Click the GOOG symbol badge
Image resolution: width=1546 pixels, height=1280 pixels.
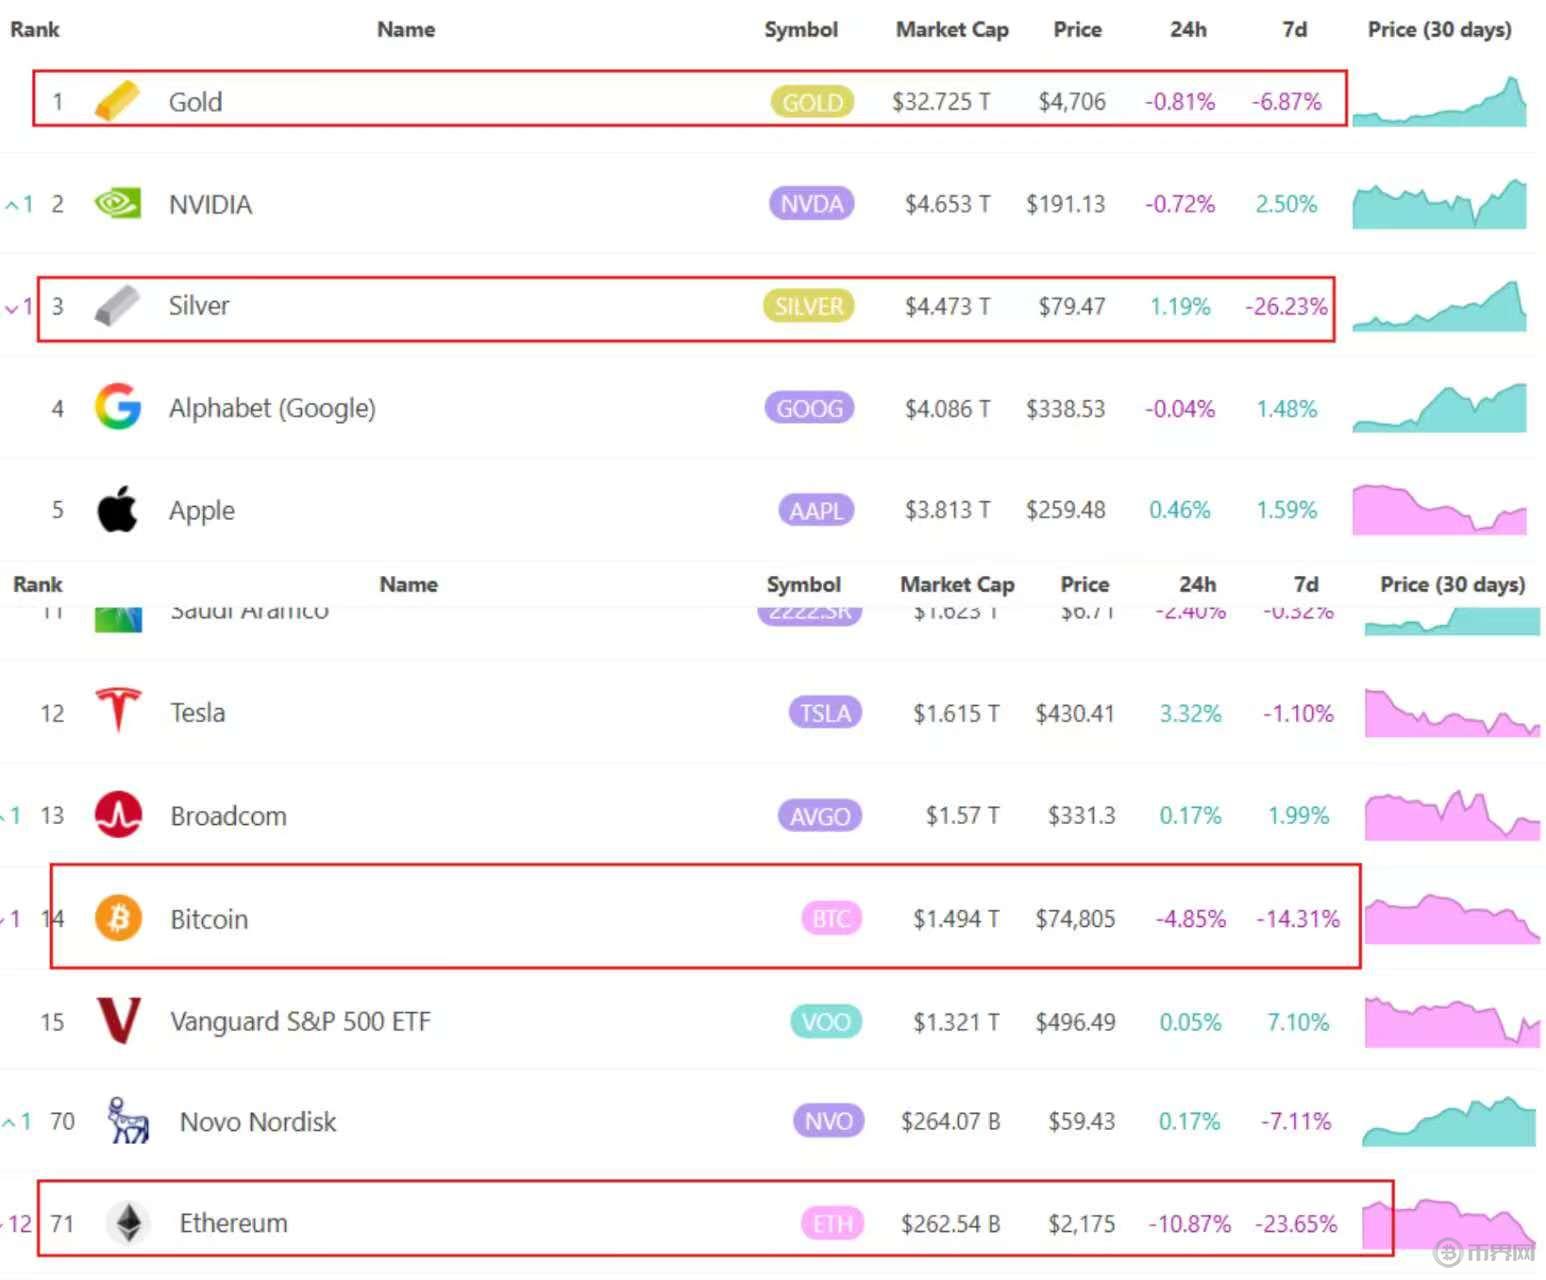point(809,408)
